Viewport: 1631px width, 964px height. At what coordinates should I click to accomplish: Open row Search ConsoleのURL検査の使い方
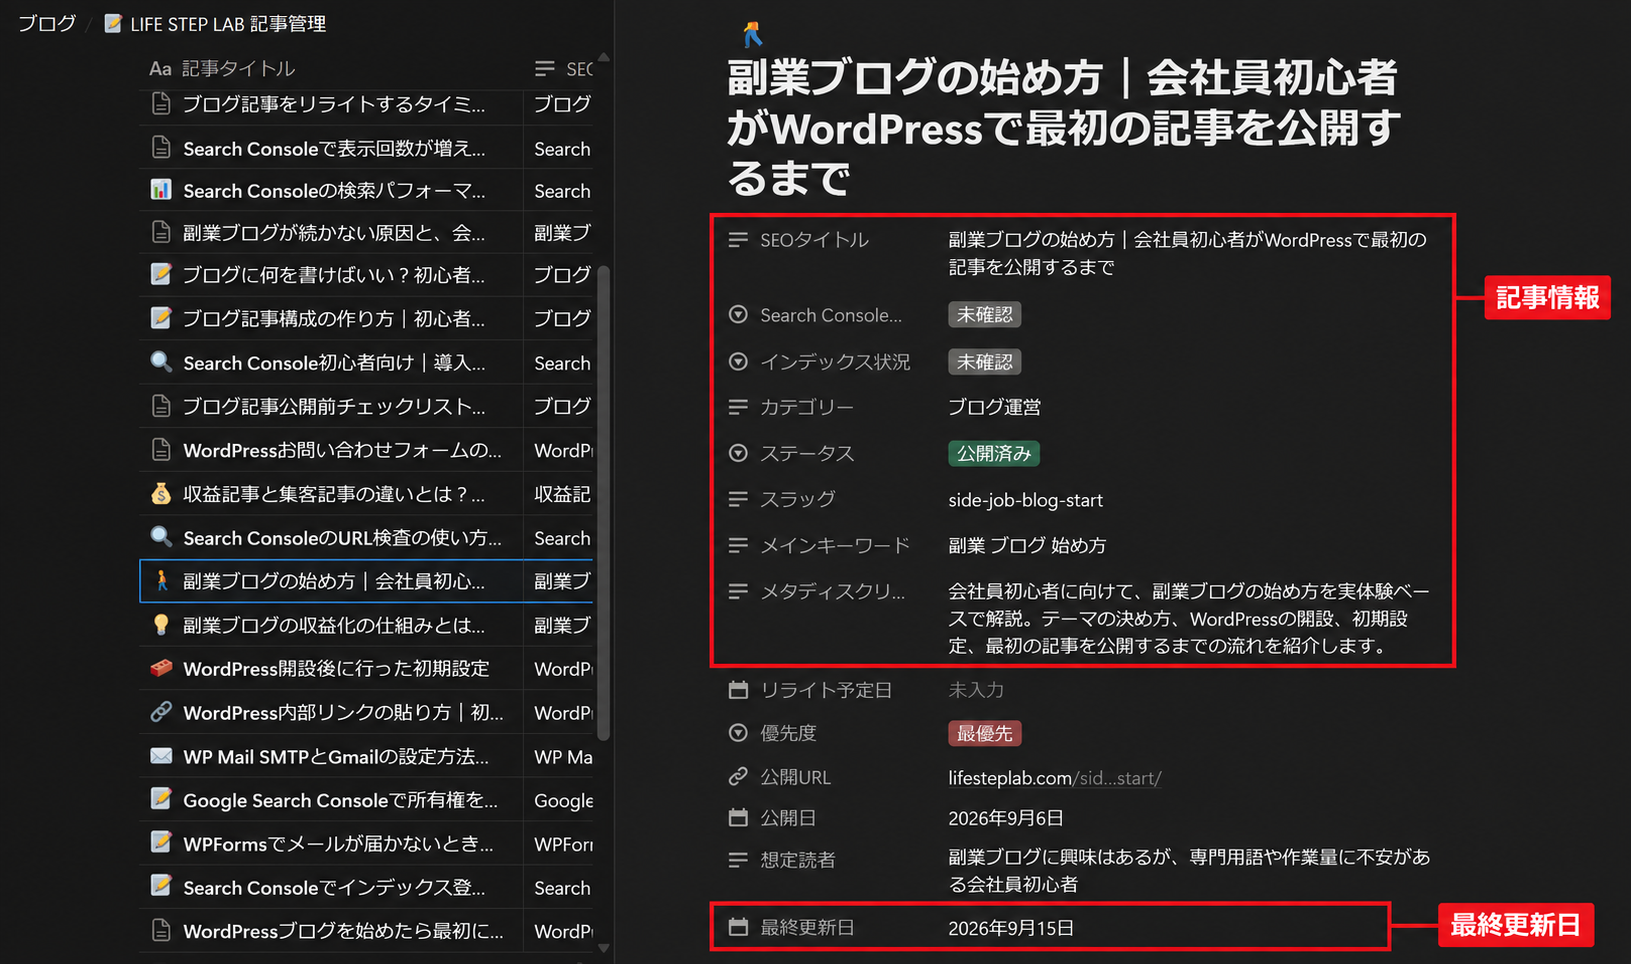342,538
